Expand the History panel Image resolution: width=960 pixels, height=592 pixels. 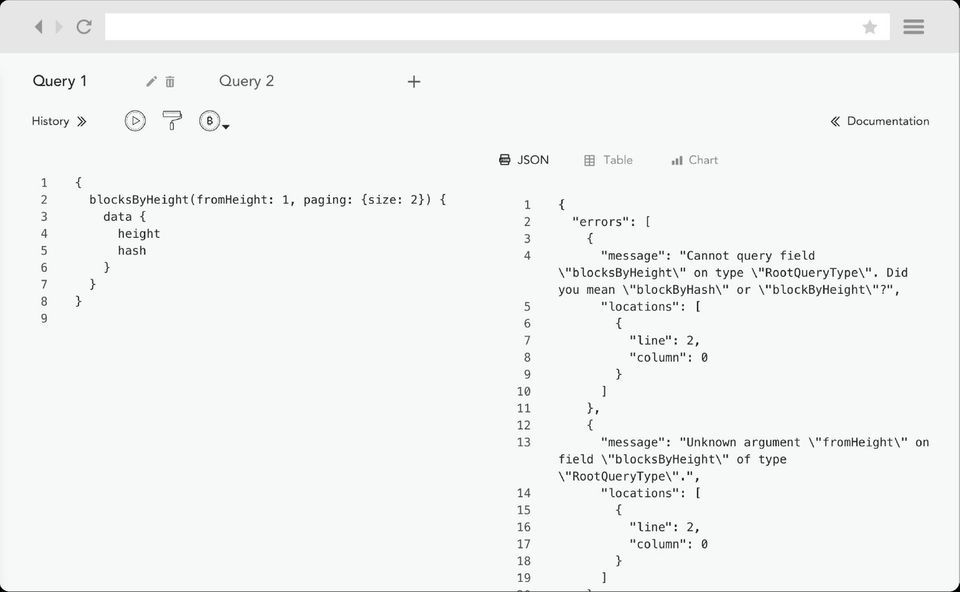[59, 121]
